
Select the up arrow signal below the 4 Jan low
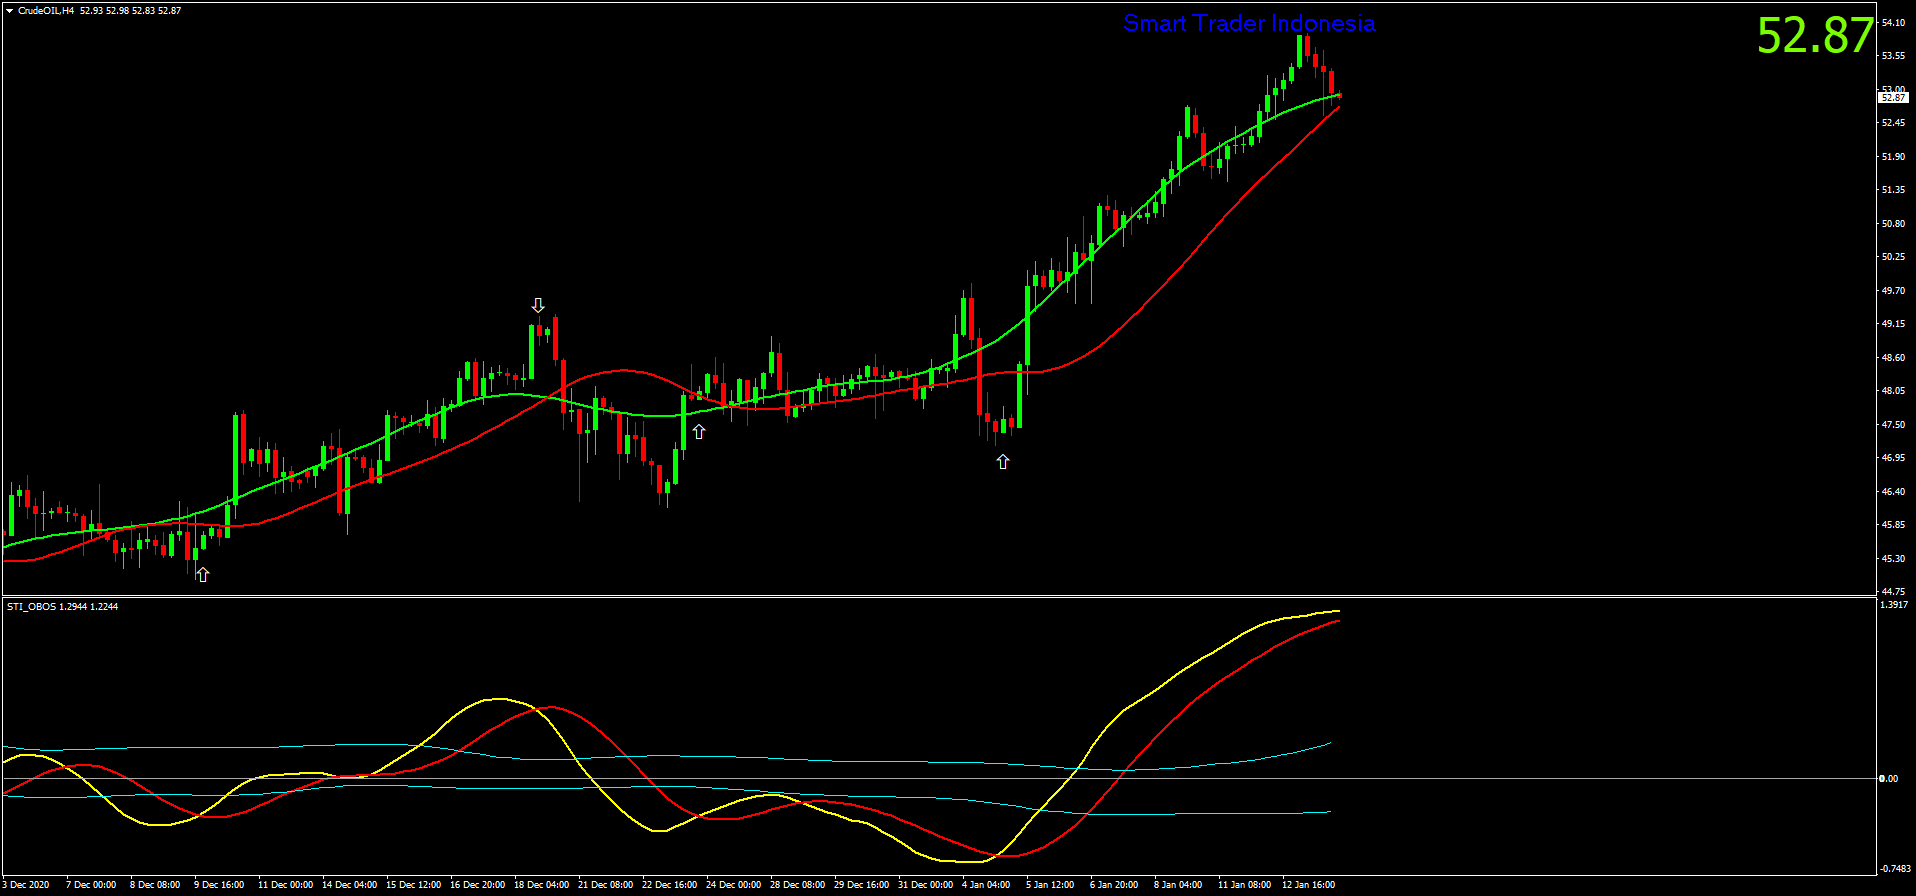pyautogui.click(x=1003, y=461)
